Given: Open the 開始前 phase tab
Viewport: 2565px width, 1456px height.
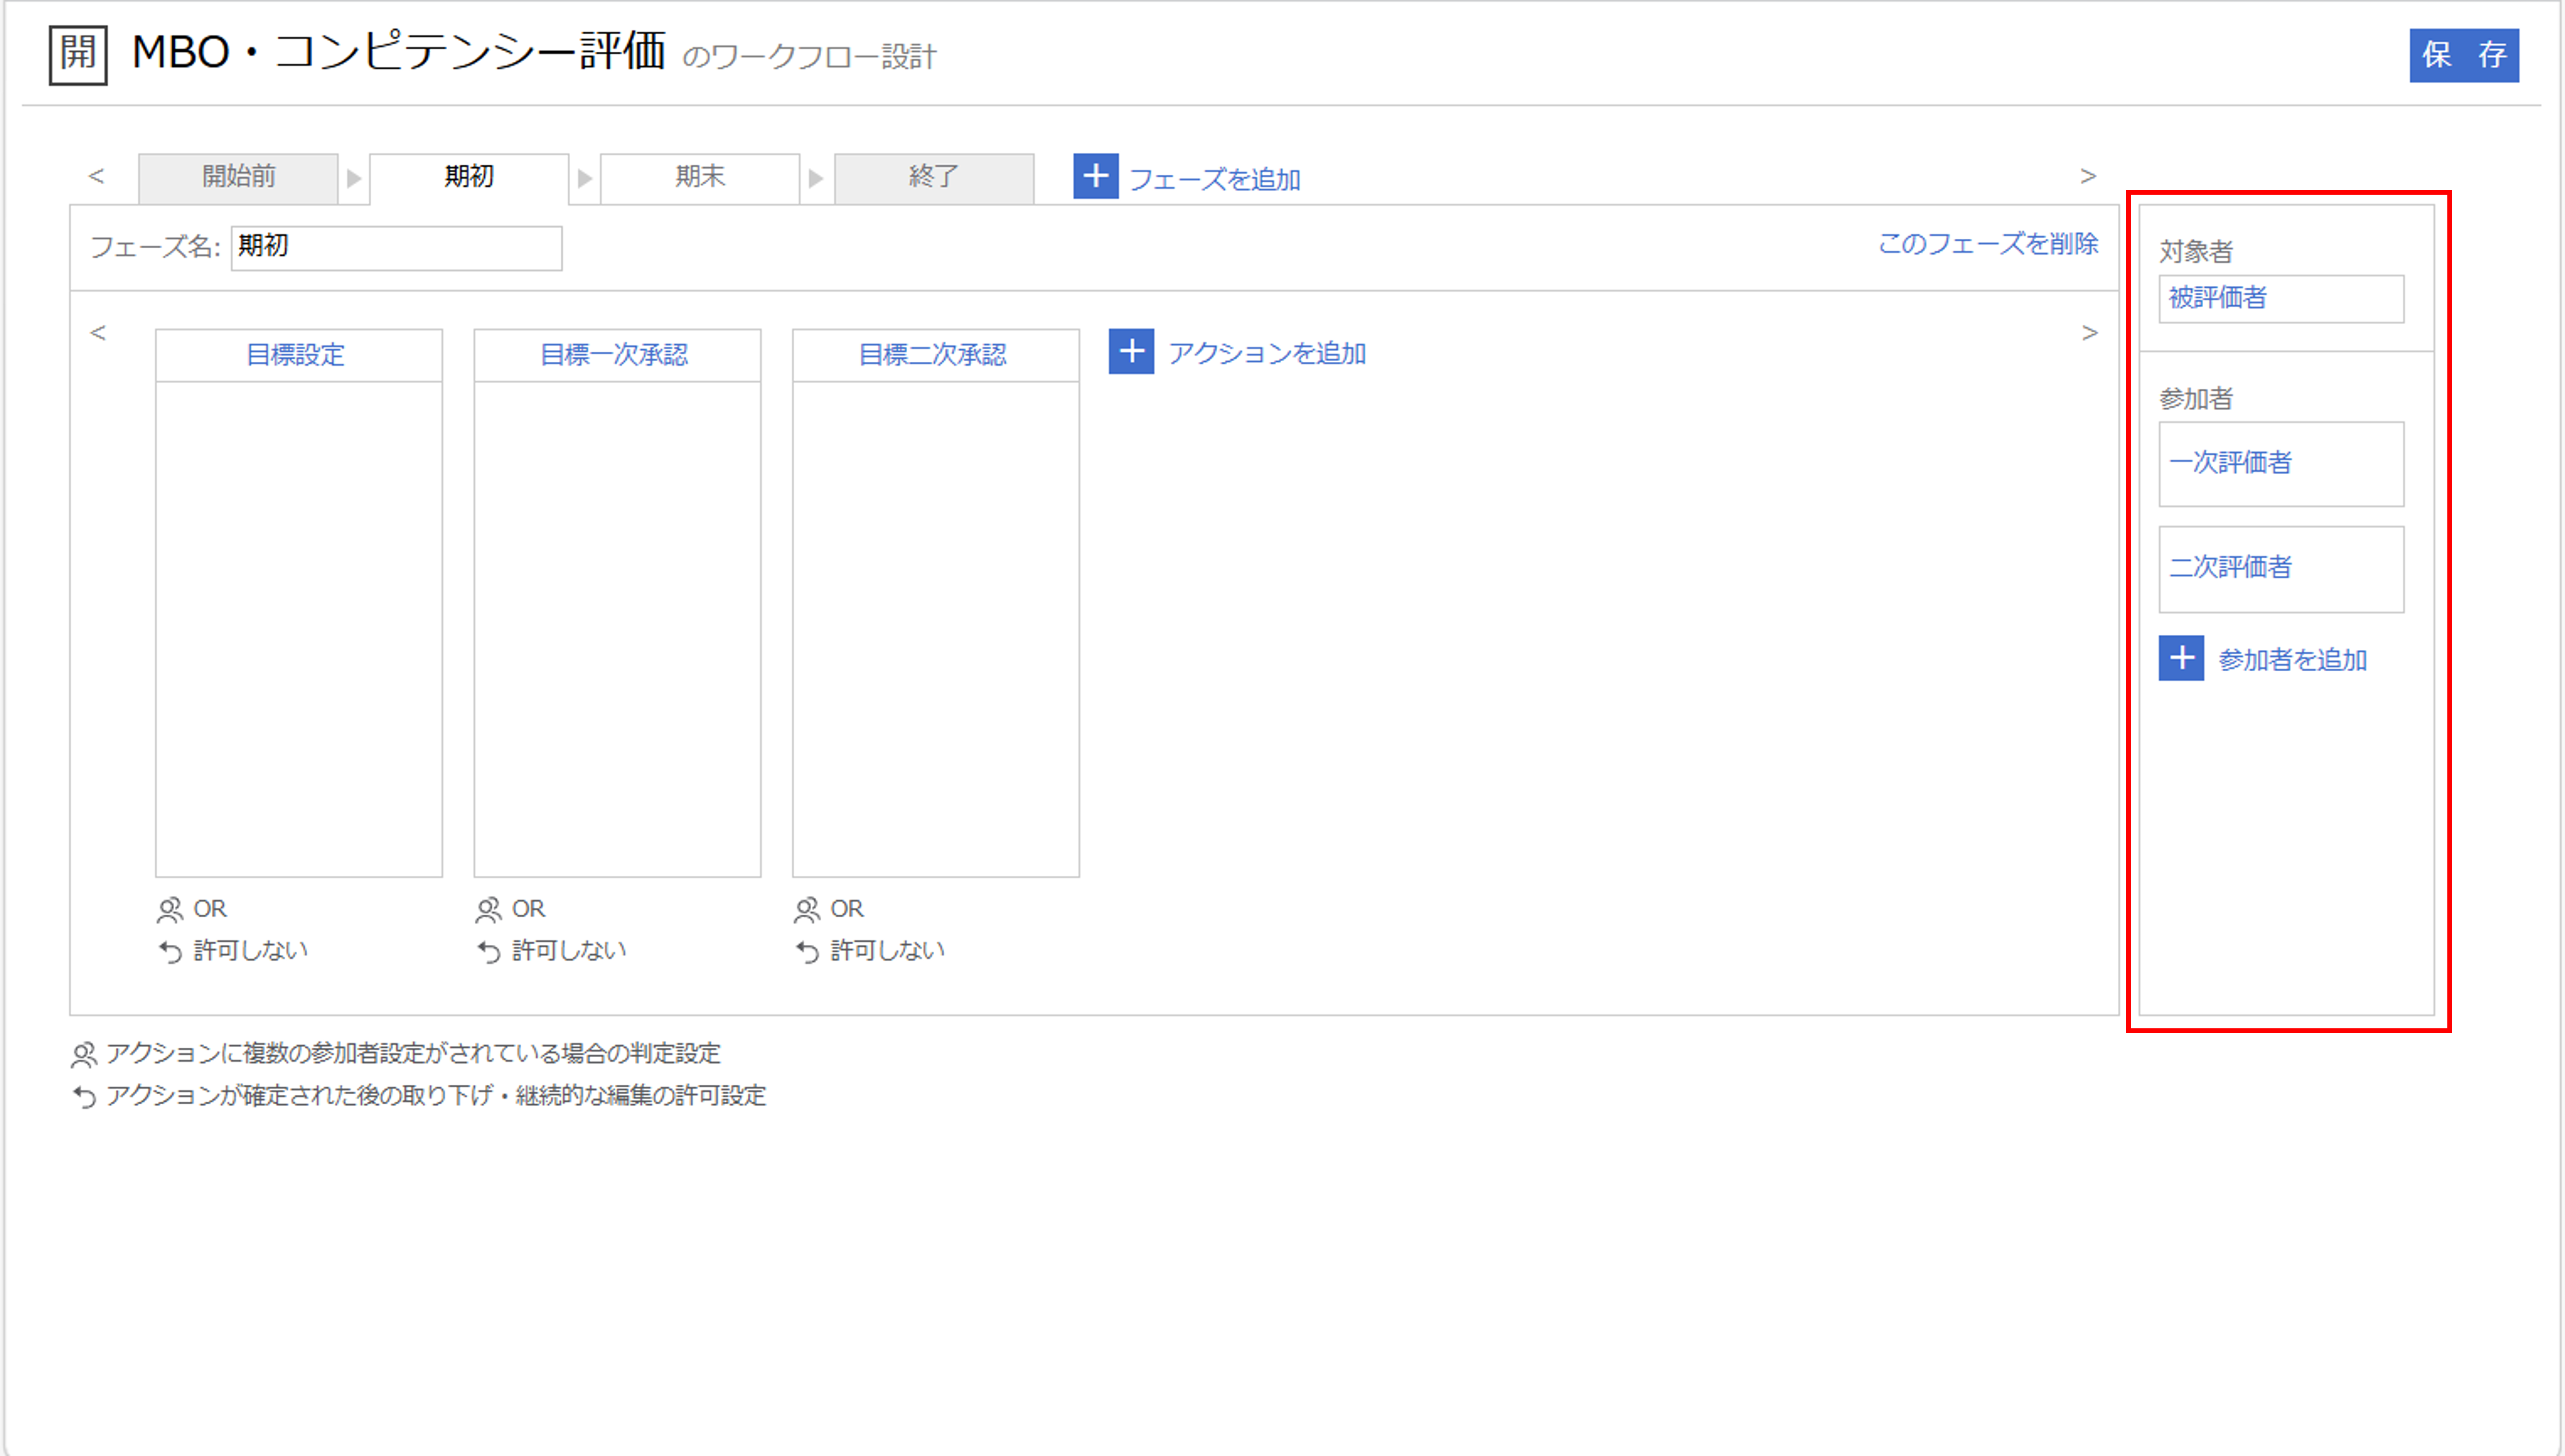Looking at the screenshot, I should pyautogui.click(x=238, y=178).
